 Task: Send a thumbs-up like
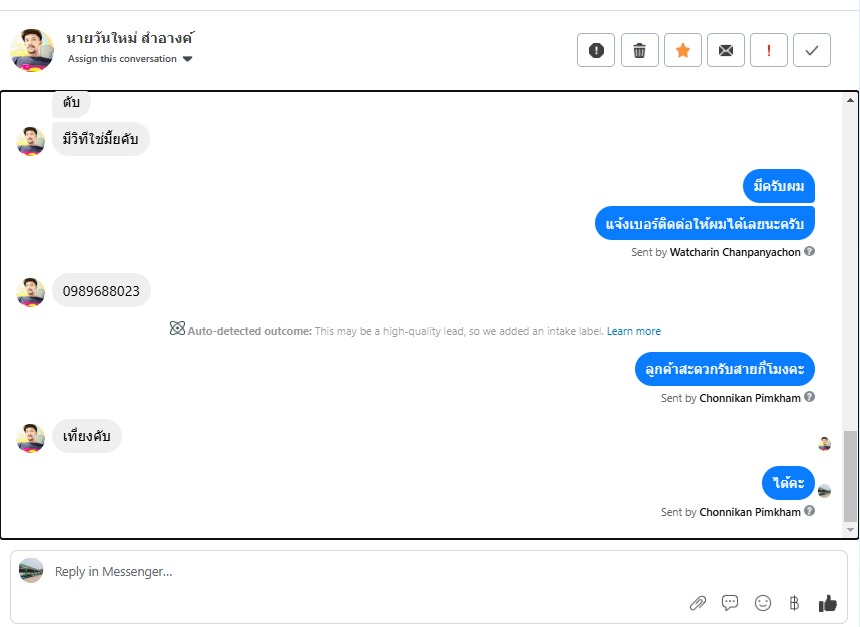(x=828, y=603)
